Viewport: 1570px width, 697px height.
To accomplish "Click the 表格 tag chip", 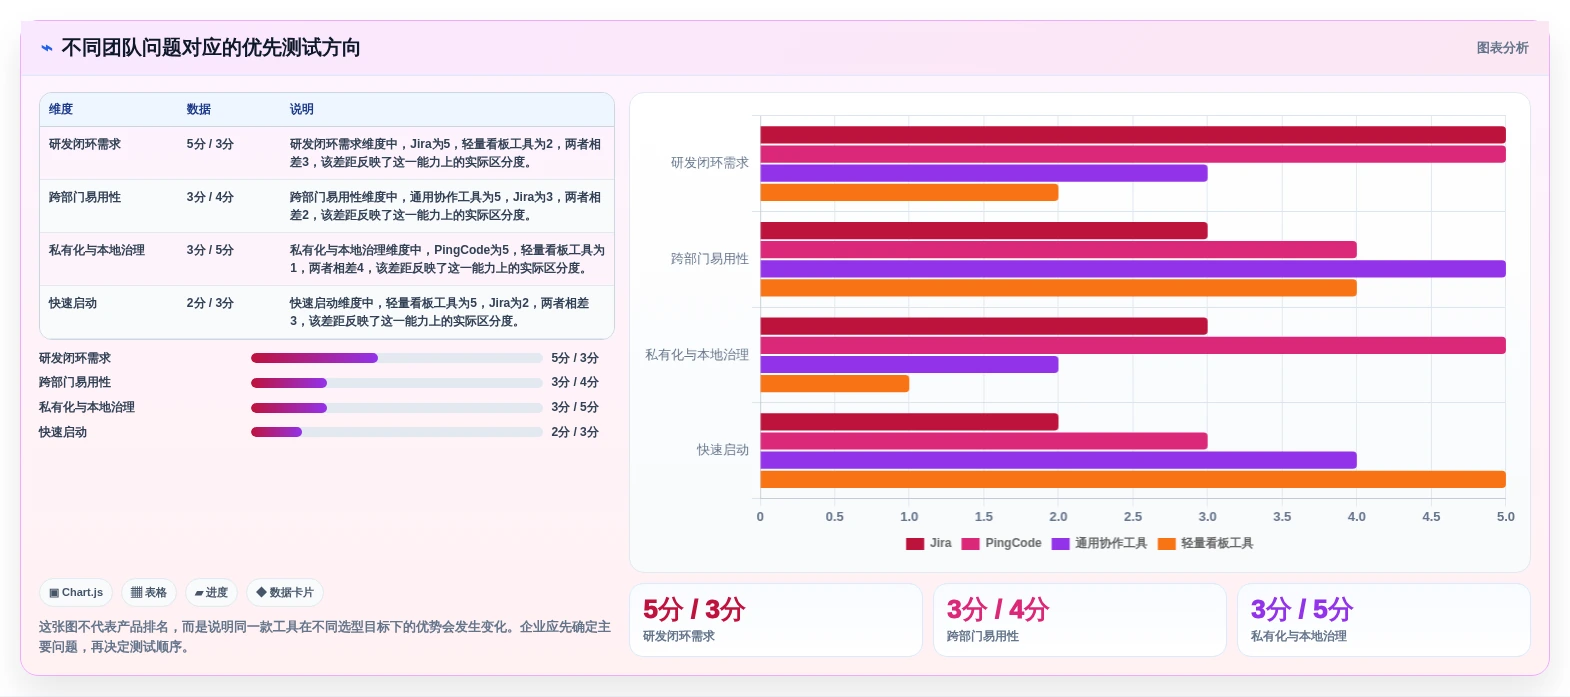I will [x=149, y=592].
